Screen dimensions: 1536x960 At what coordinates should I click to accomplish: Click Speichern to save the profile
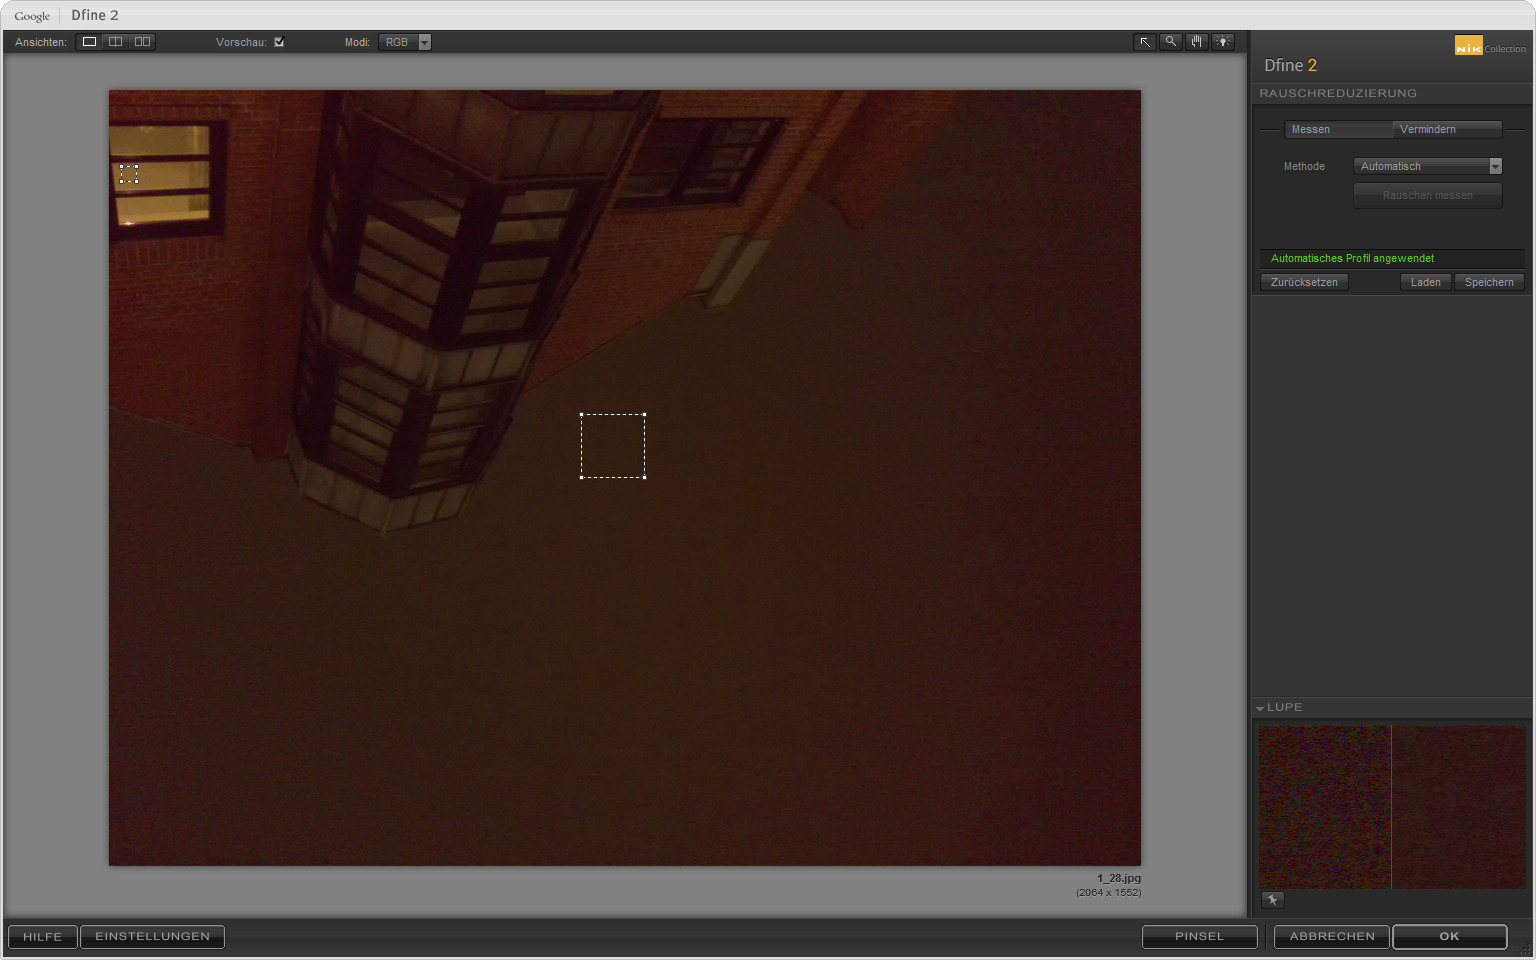(x=1489, y=282)
